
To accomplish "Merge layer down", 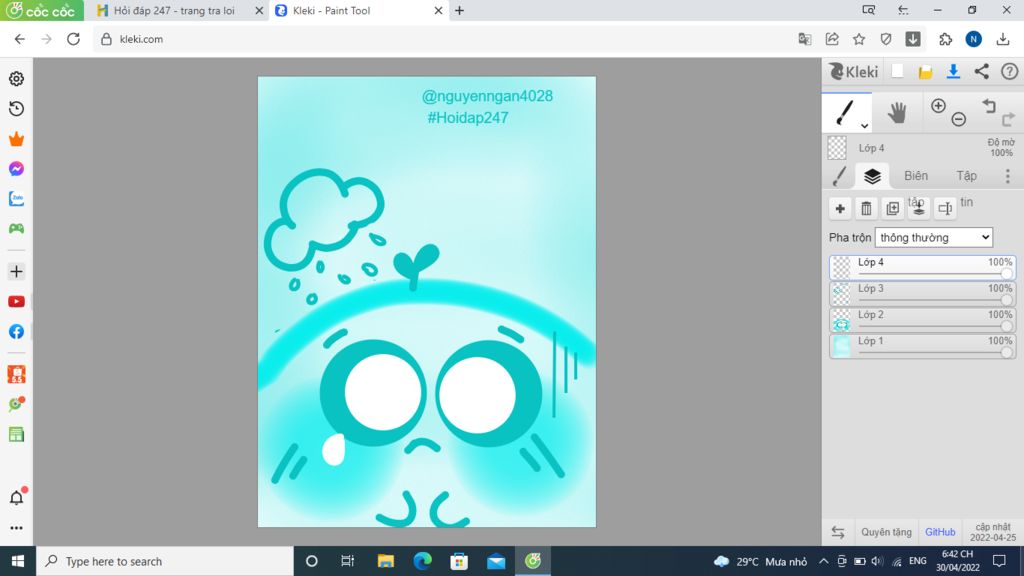I will (x=918, y=208).
